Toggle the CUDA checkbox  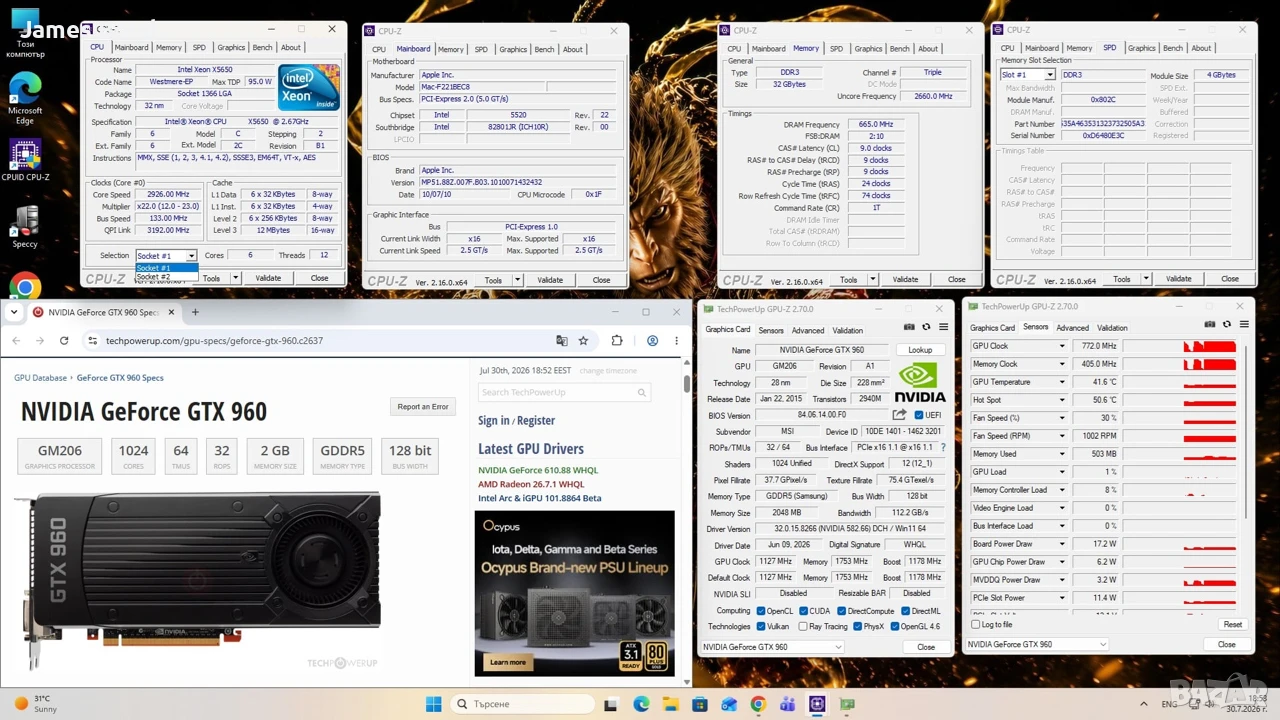(x=803, y=611)
